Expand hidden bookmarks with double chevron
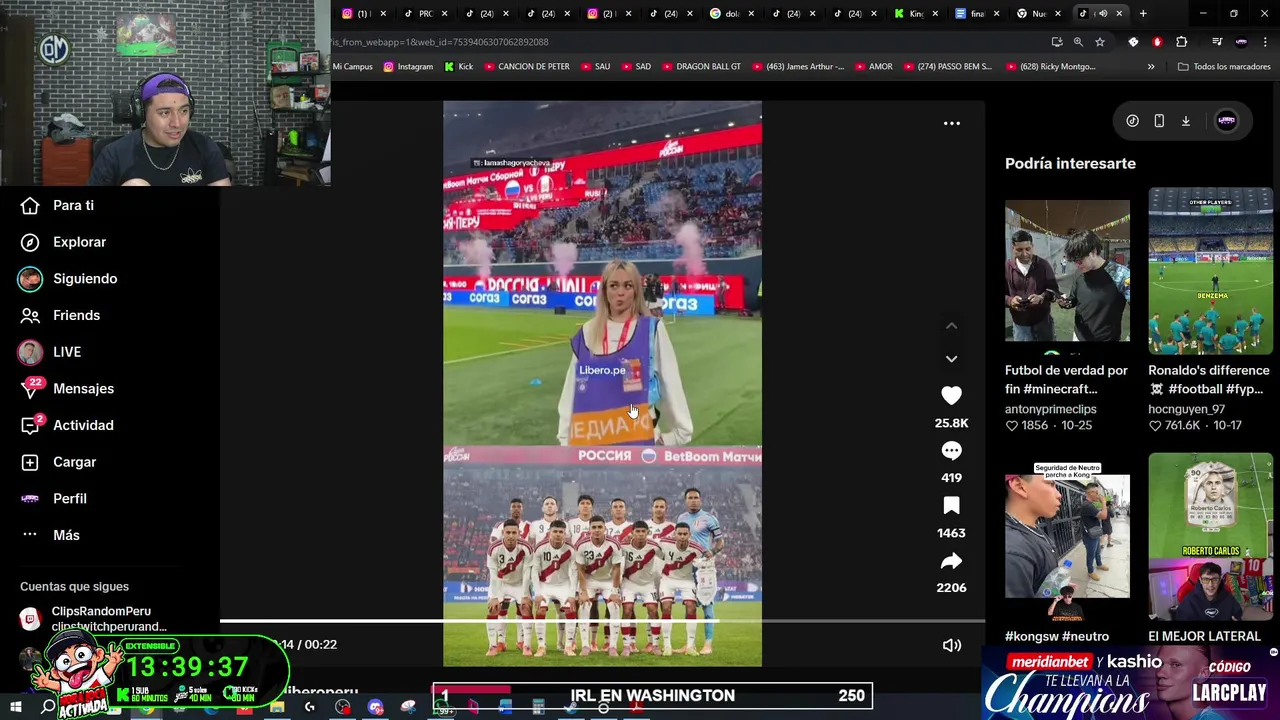Viewport: 1280px width, 720px height. click(x=1151, y=67)
